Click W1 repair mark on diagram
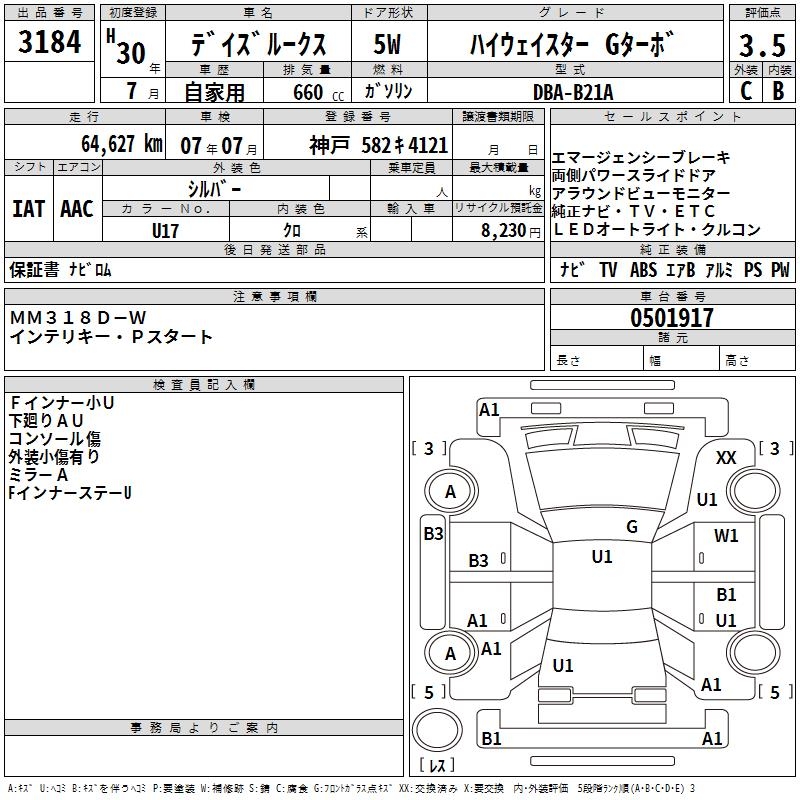This screenshot has width=800, height=800. click(726, 535)
